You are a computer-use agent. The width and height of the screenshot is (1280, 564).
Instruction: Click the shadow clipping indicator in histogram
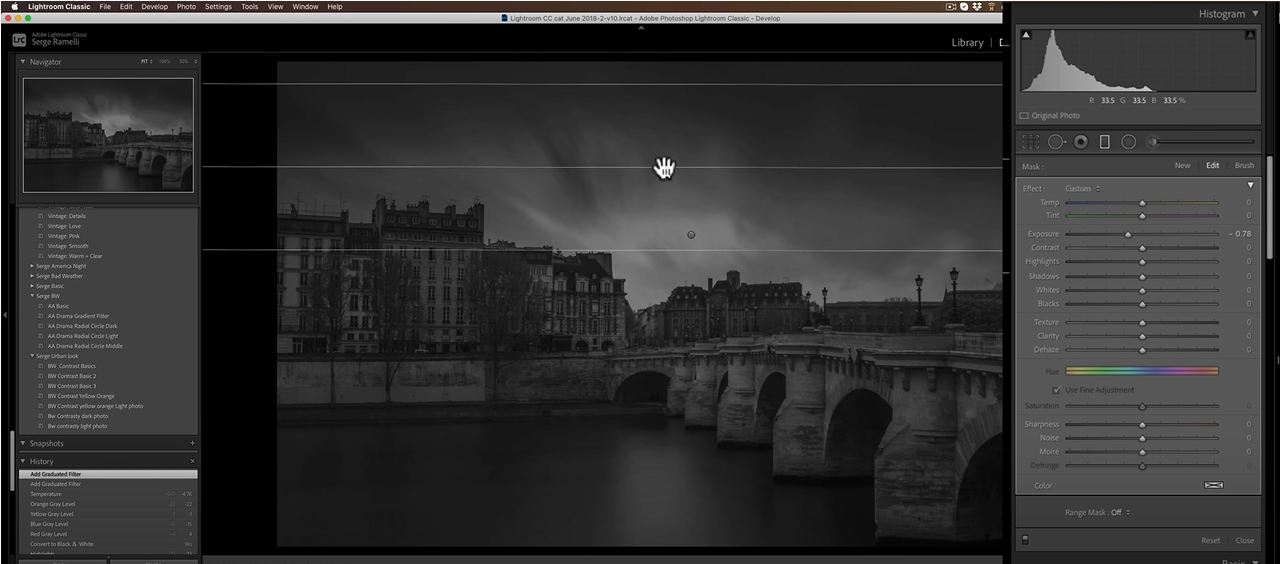click(x=1025, y=35)
